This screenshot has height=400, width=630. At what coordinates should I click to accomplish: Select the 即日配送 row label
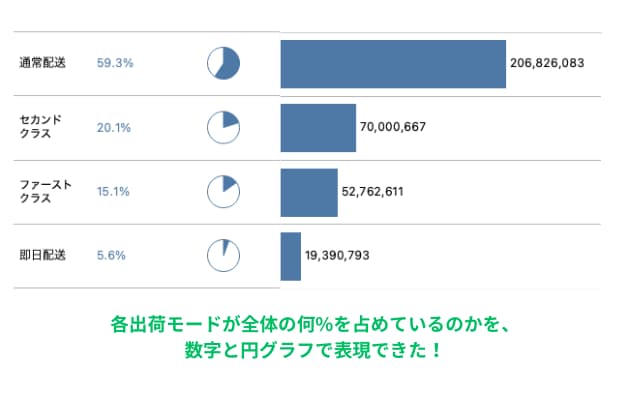42,255
